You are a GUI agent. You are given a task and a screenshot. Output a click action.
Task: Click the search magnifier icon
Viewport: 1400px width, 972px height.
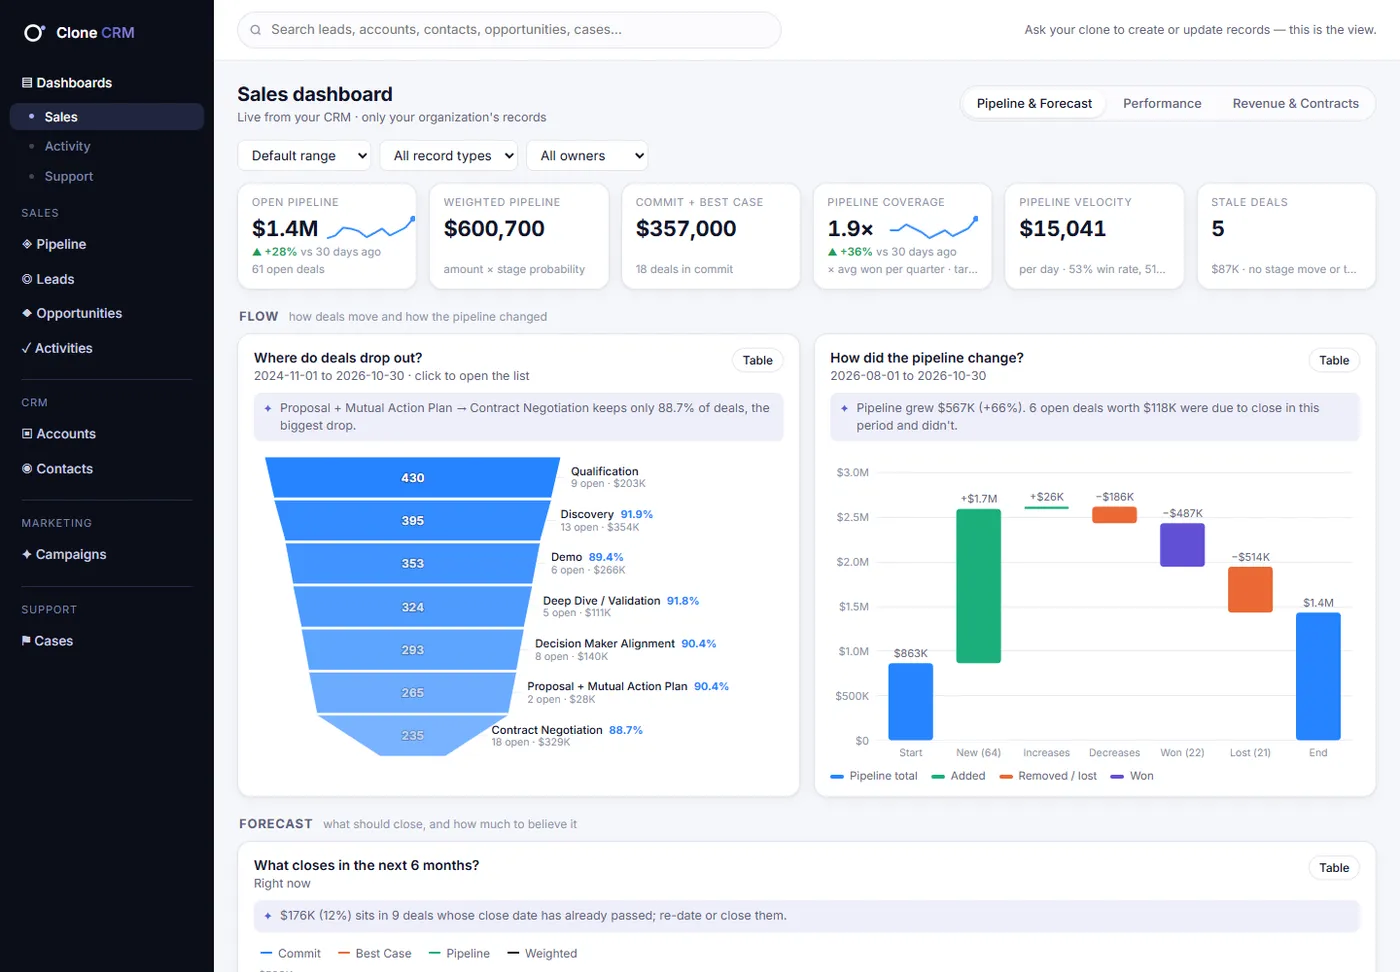point(256,30)
